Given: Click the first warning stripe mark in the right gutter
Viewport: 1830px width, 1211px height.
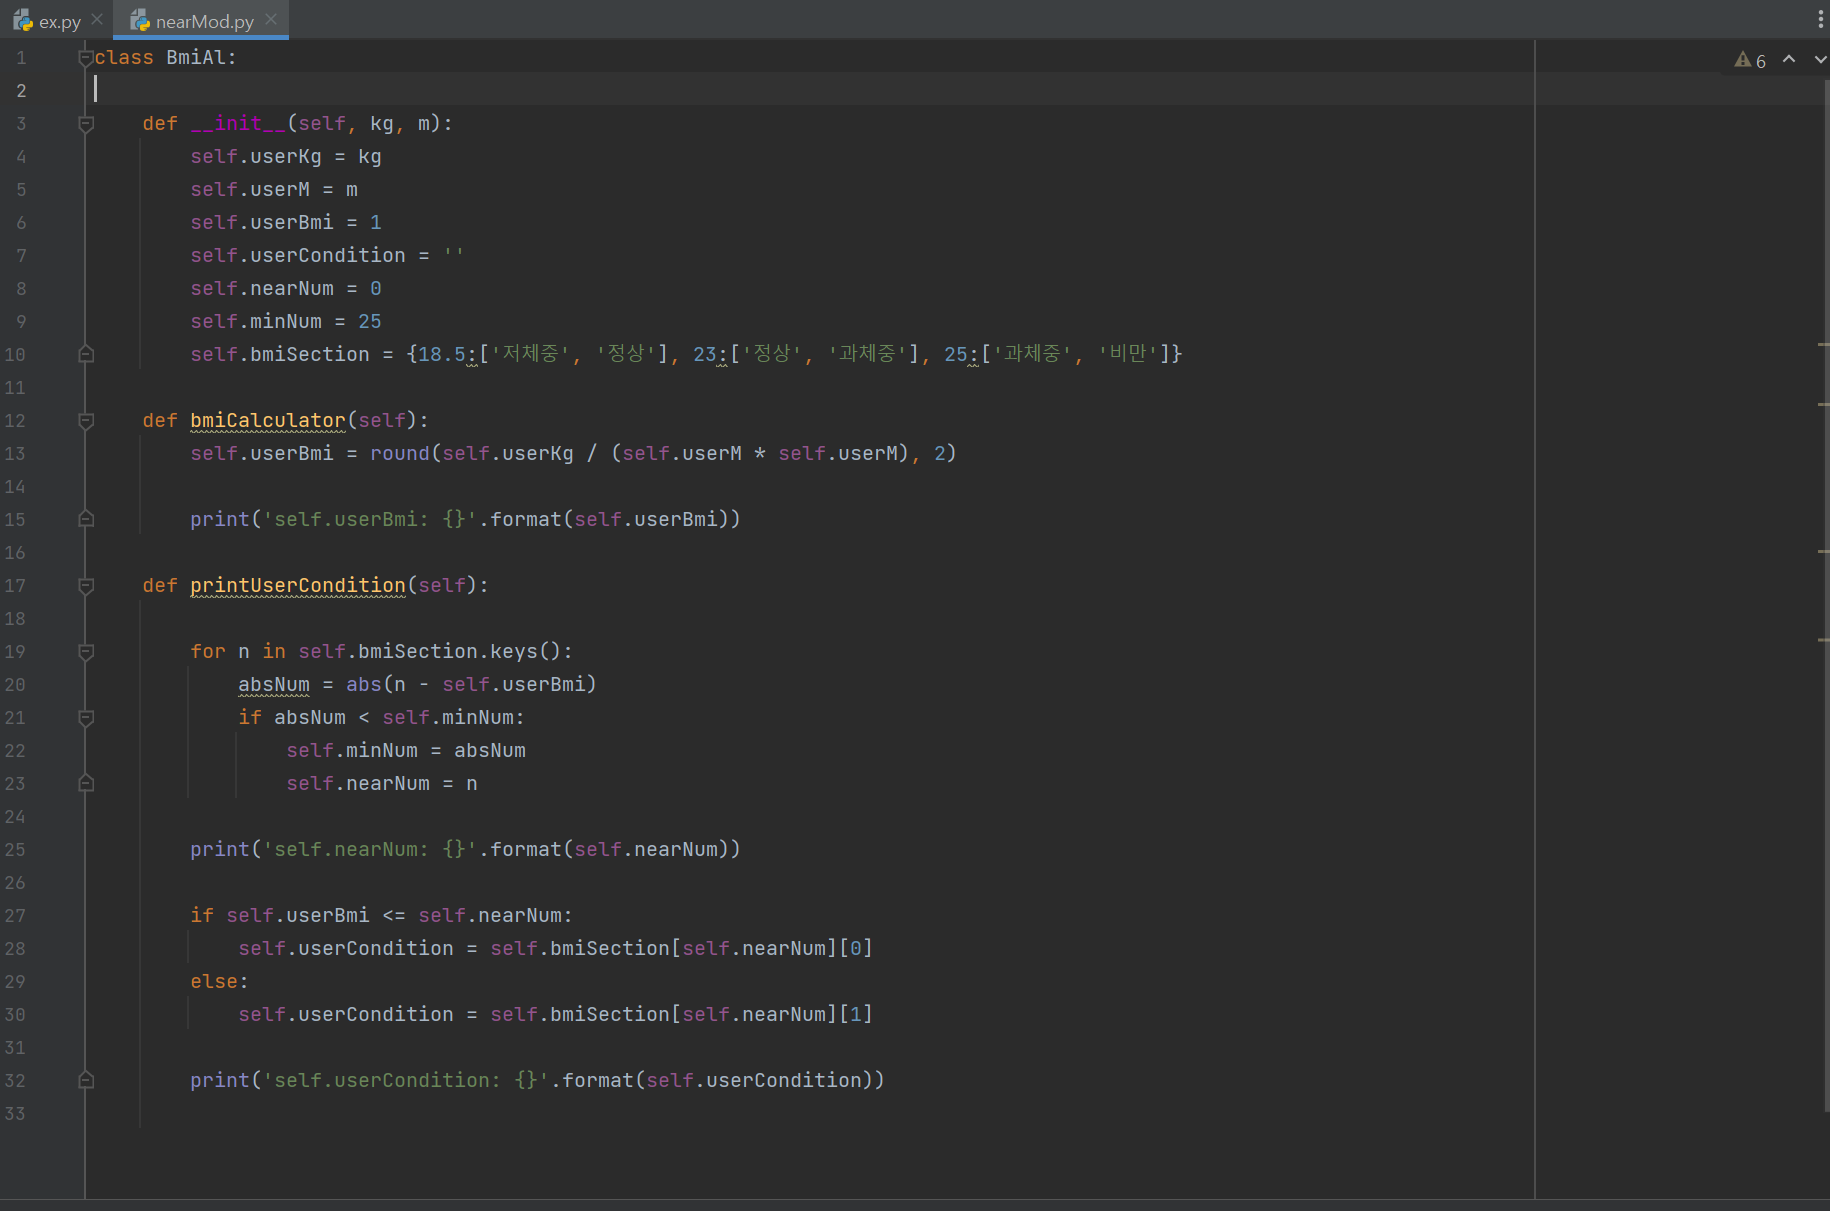Looking at the screenshot, I should [1824, 345].
